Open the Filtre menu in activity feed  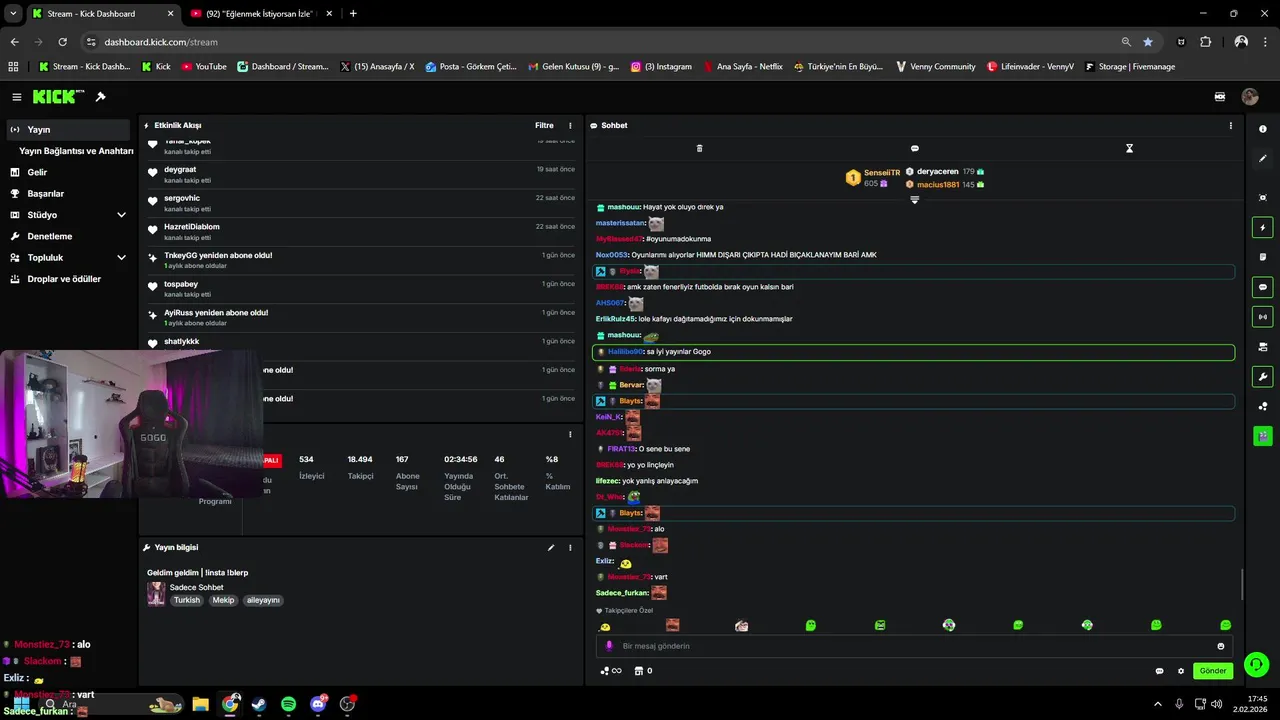(x=544, y=126)
